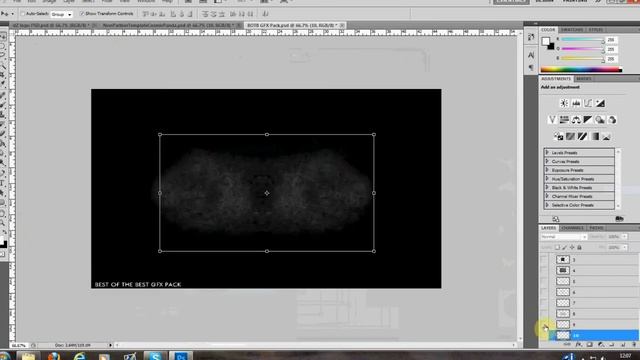This screenshot has width=640, height=360.
Task: Expand Black & White Presets
Action: [547, 187]
